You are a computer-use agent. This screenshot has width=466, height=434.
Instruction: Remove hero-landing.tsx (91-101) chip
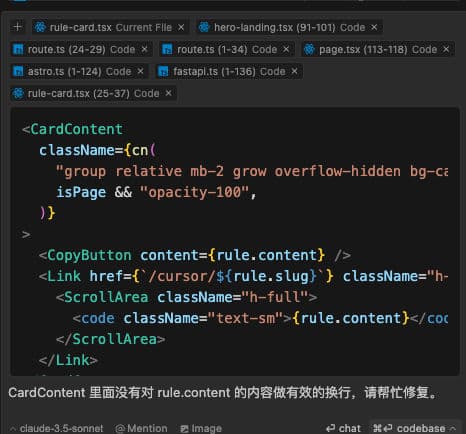[374, 27]
